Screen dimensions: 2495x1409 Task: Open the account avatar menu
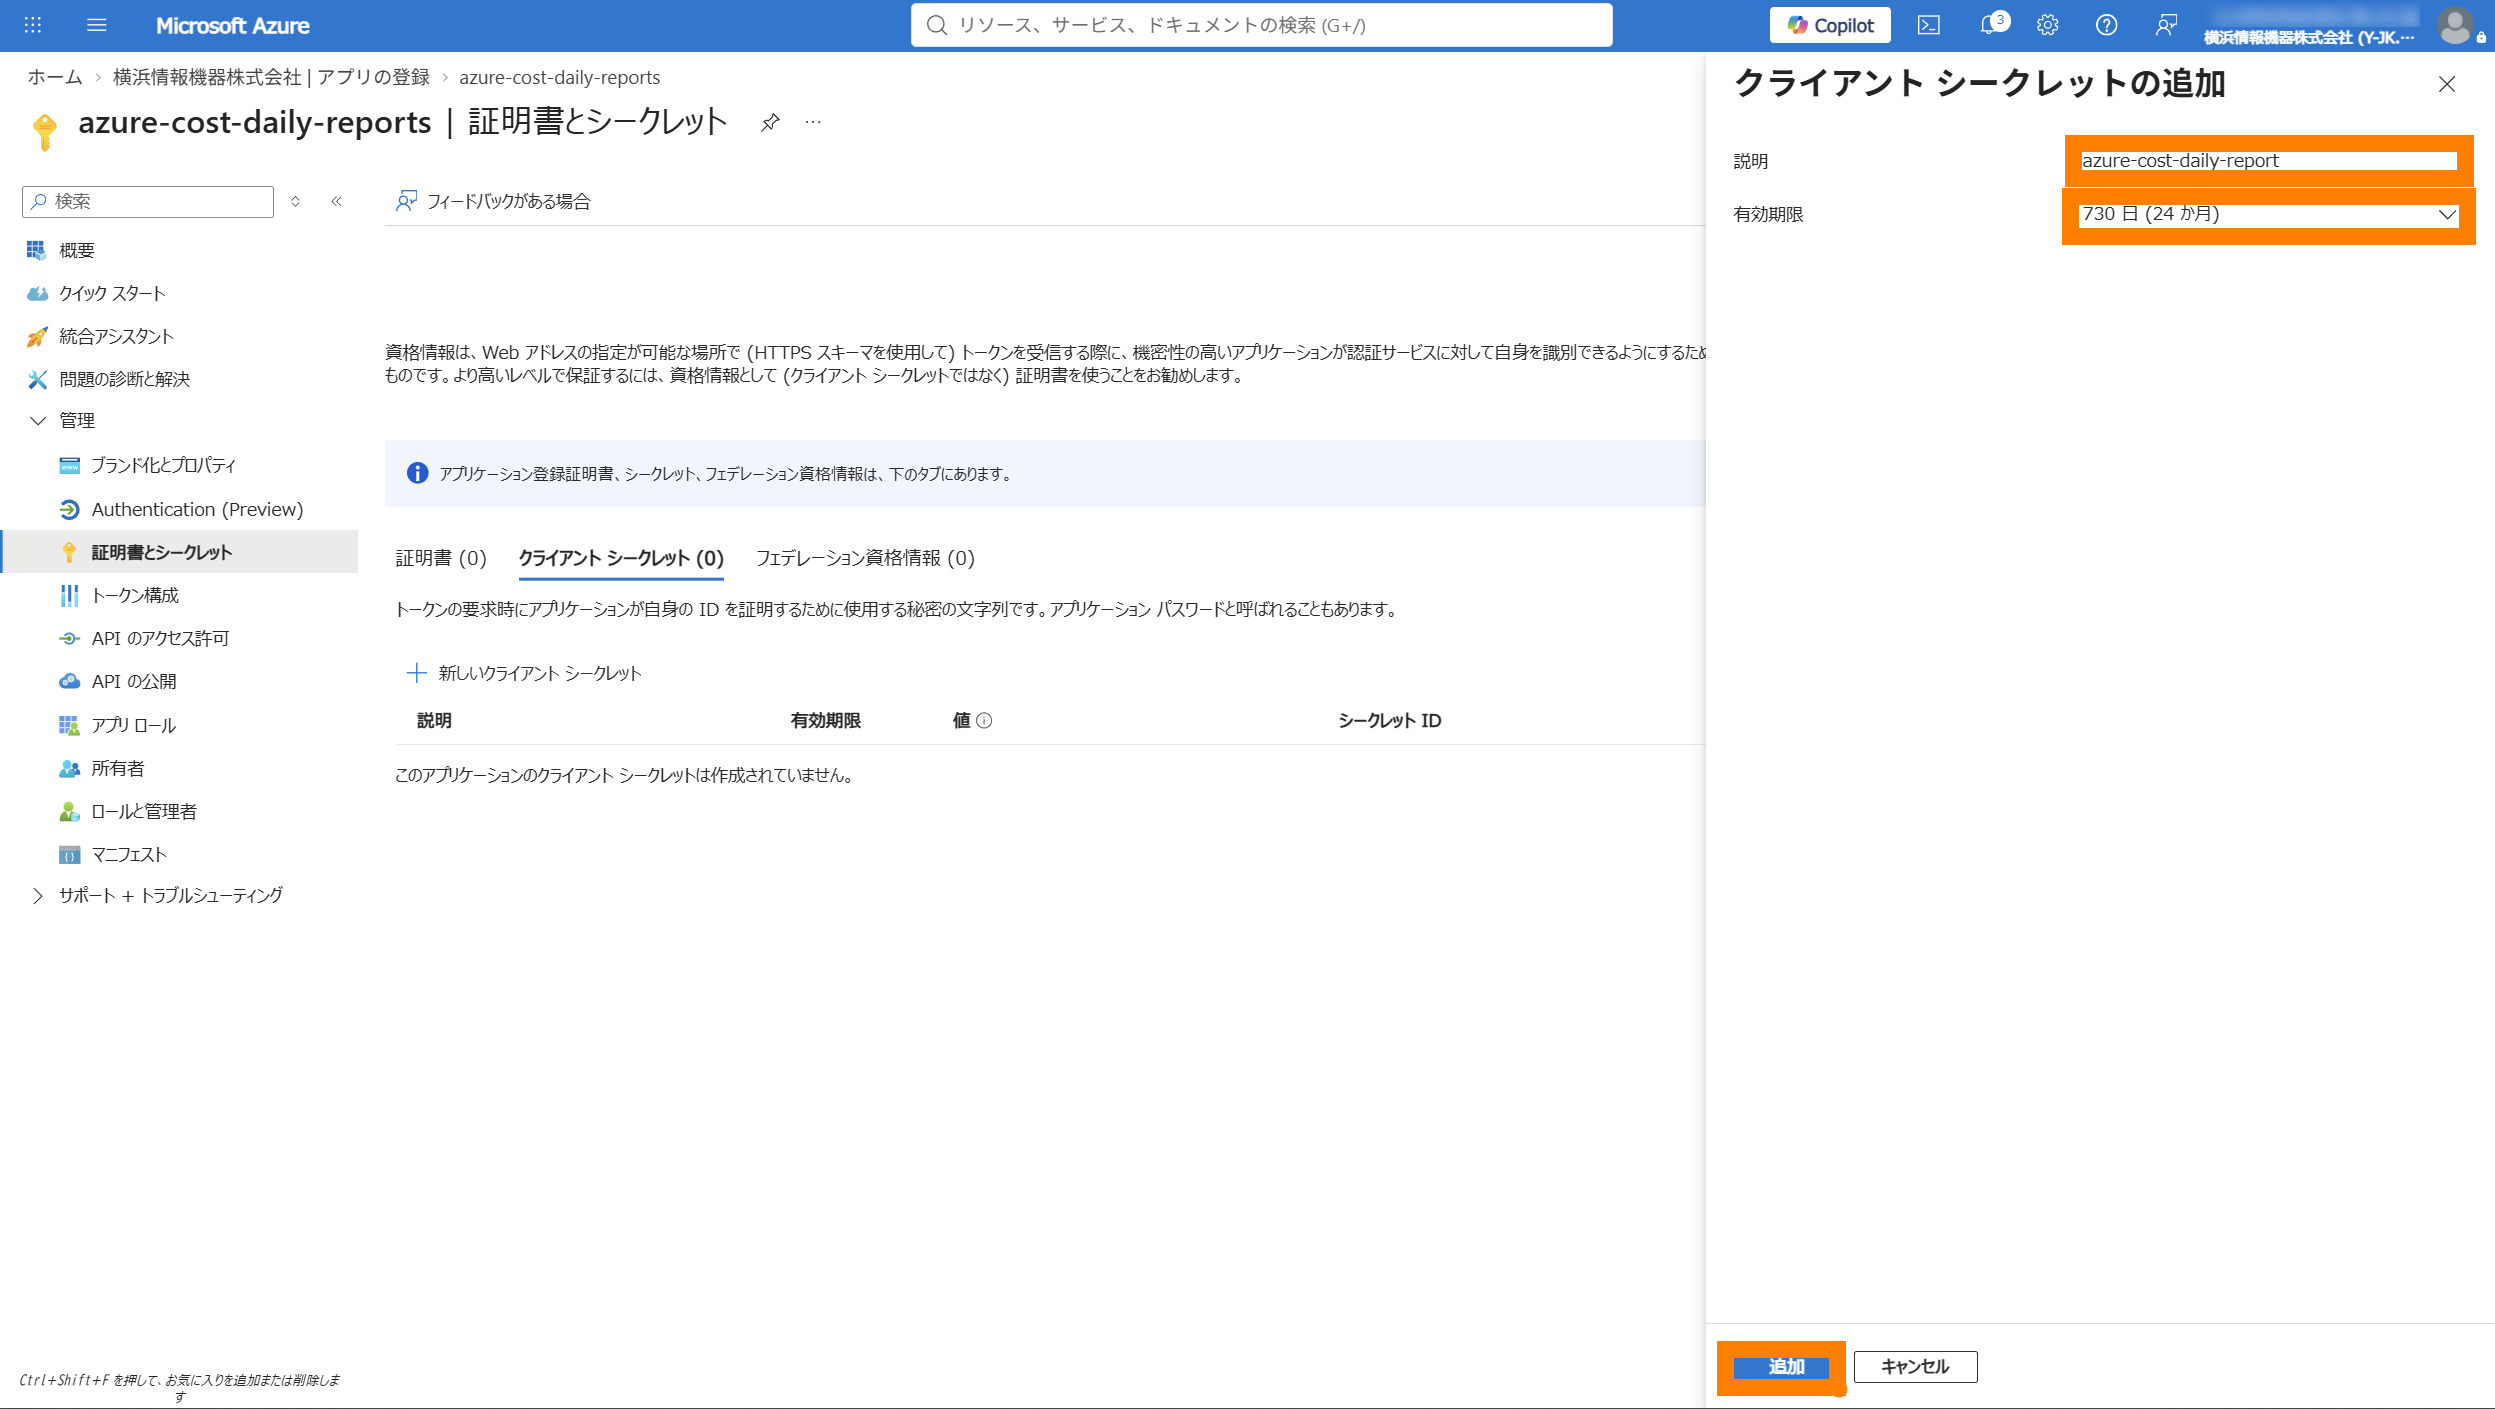tap(2455, 25)
